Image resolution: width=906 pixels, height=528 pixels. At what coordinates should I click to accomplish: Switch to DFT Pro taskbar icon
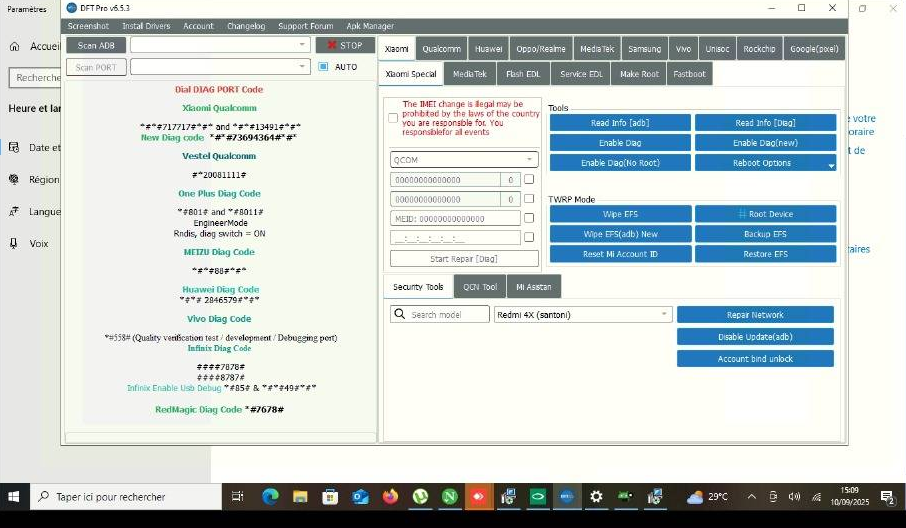(x=567, y=496)
